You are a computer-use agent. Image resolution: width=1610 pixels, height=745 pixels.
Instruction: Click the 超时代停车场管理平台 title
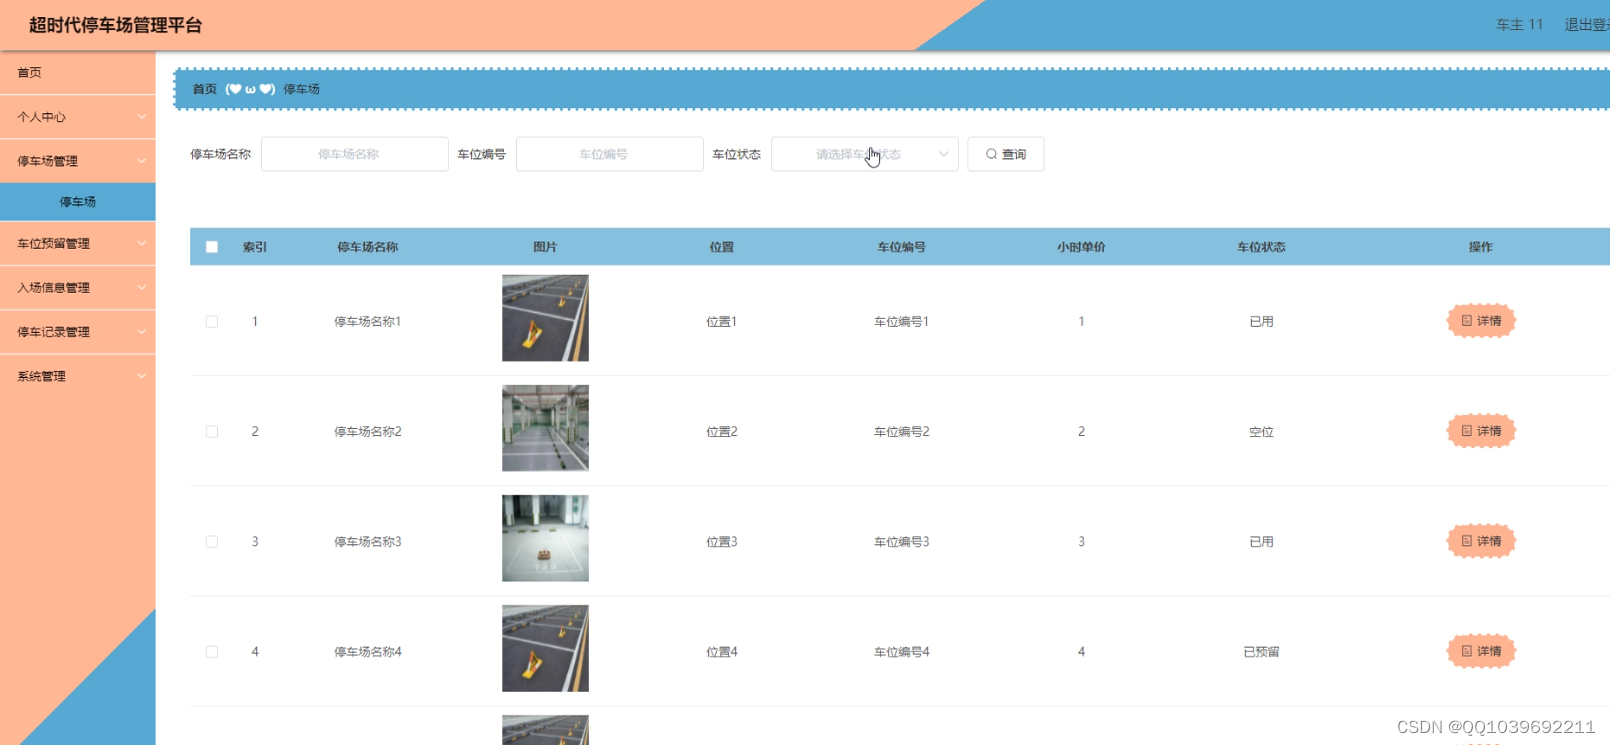(x=115, y=25)
